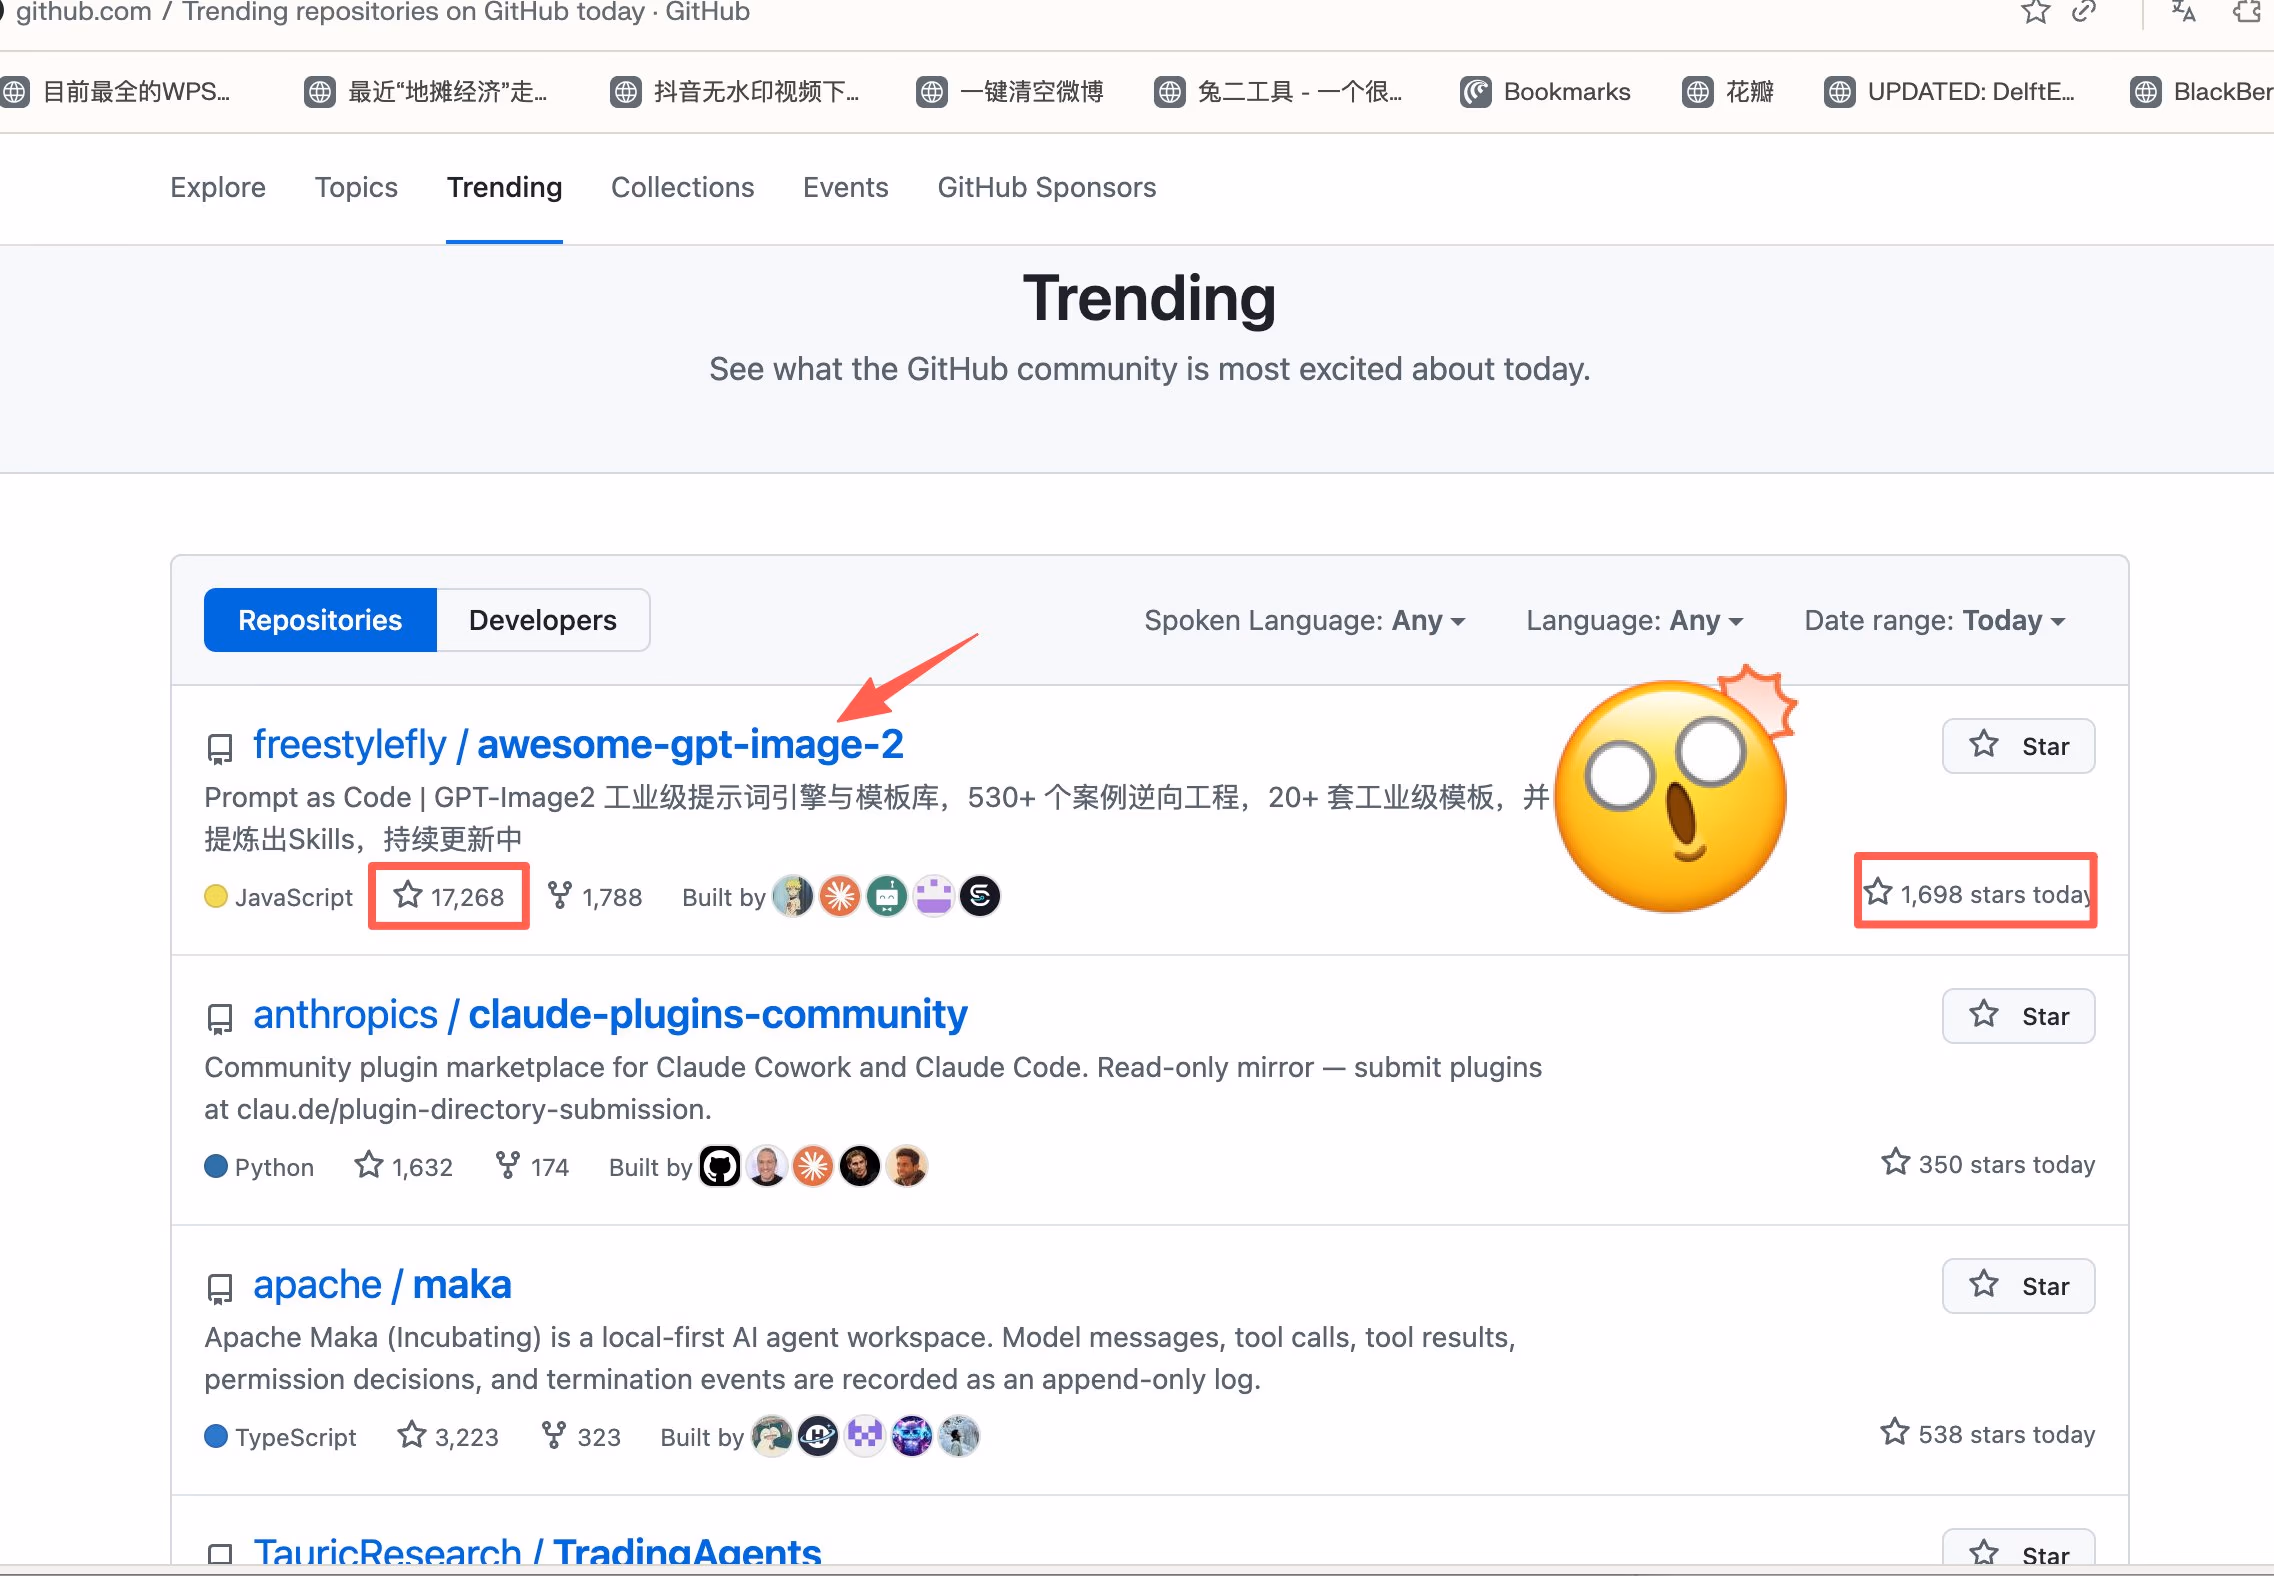Screen dimensions: 2274x1576
Task: Open the 一键清空微博 bookmark
Action: [1010, 92]
